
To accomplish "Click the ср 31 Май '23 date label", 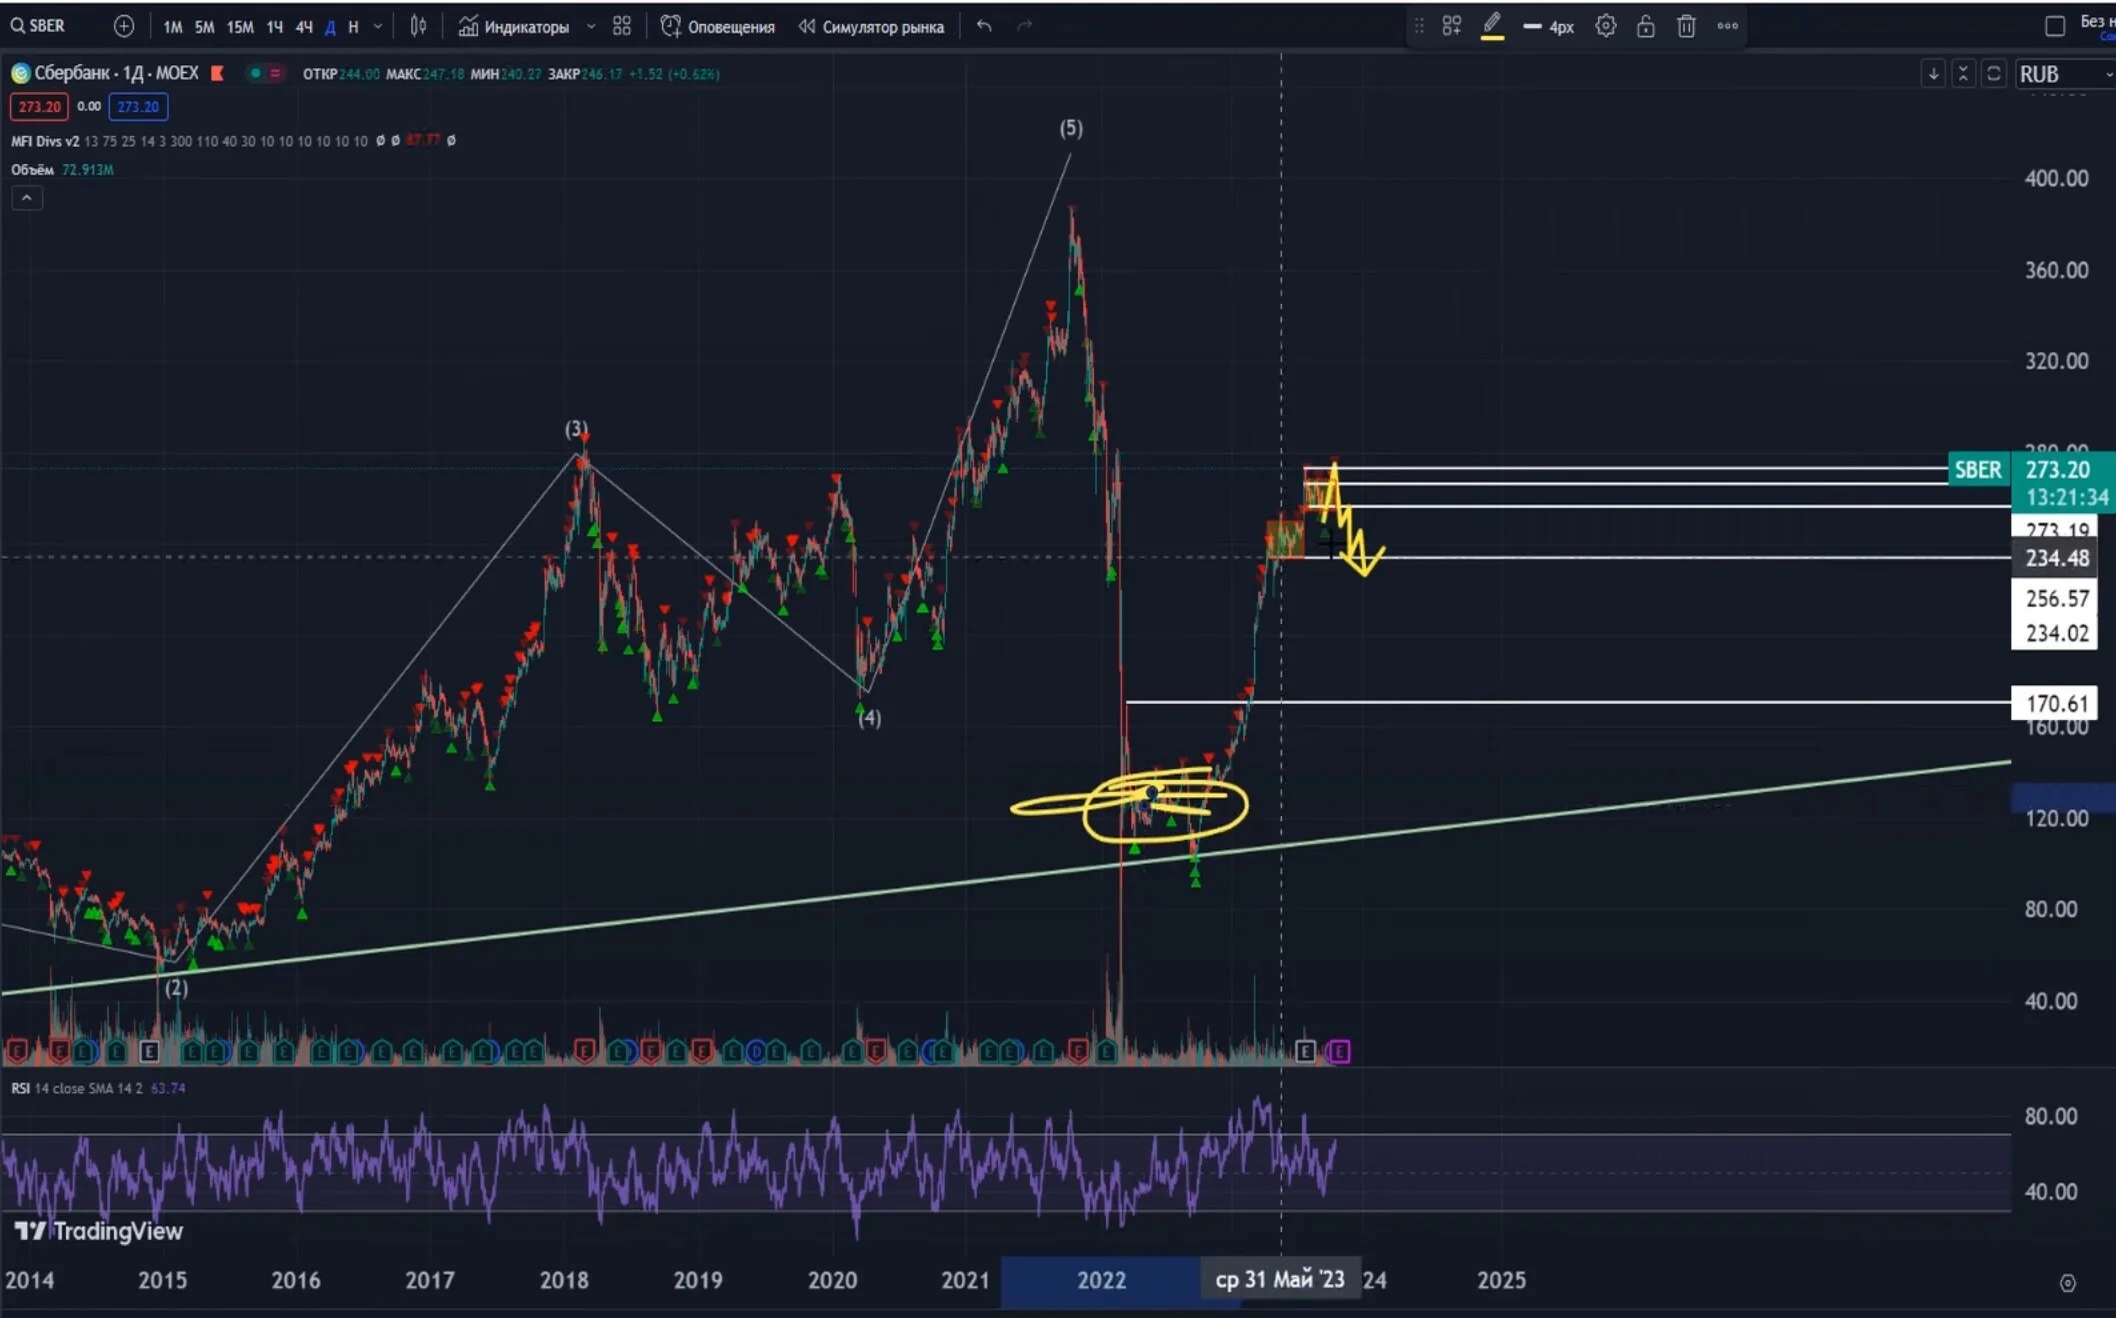I will point(1280,1280).
